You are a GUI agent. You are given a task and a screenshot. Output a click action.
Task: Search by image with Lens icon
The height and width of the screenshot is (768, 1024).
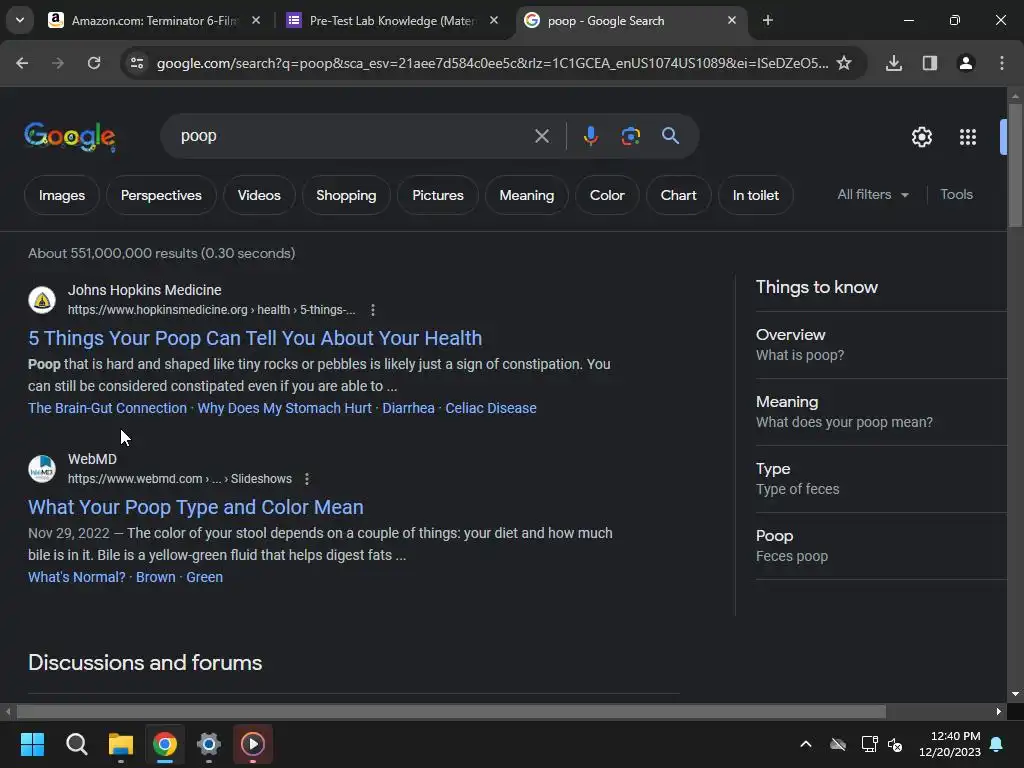point(630,136)
